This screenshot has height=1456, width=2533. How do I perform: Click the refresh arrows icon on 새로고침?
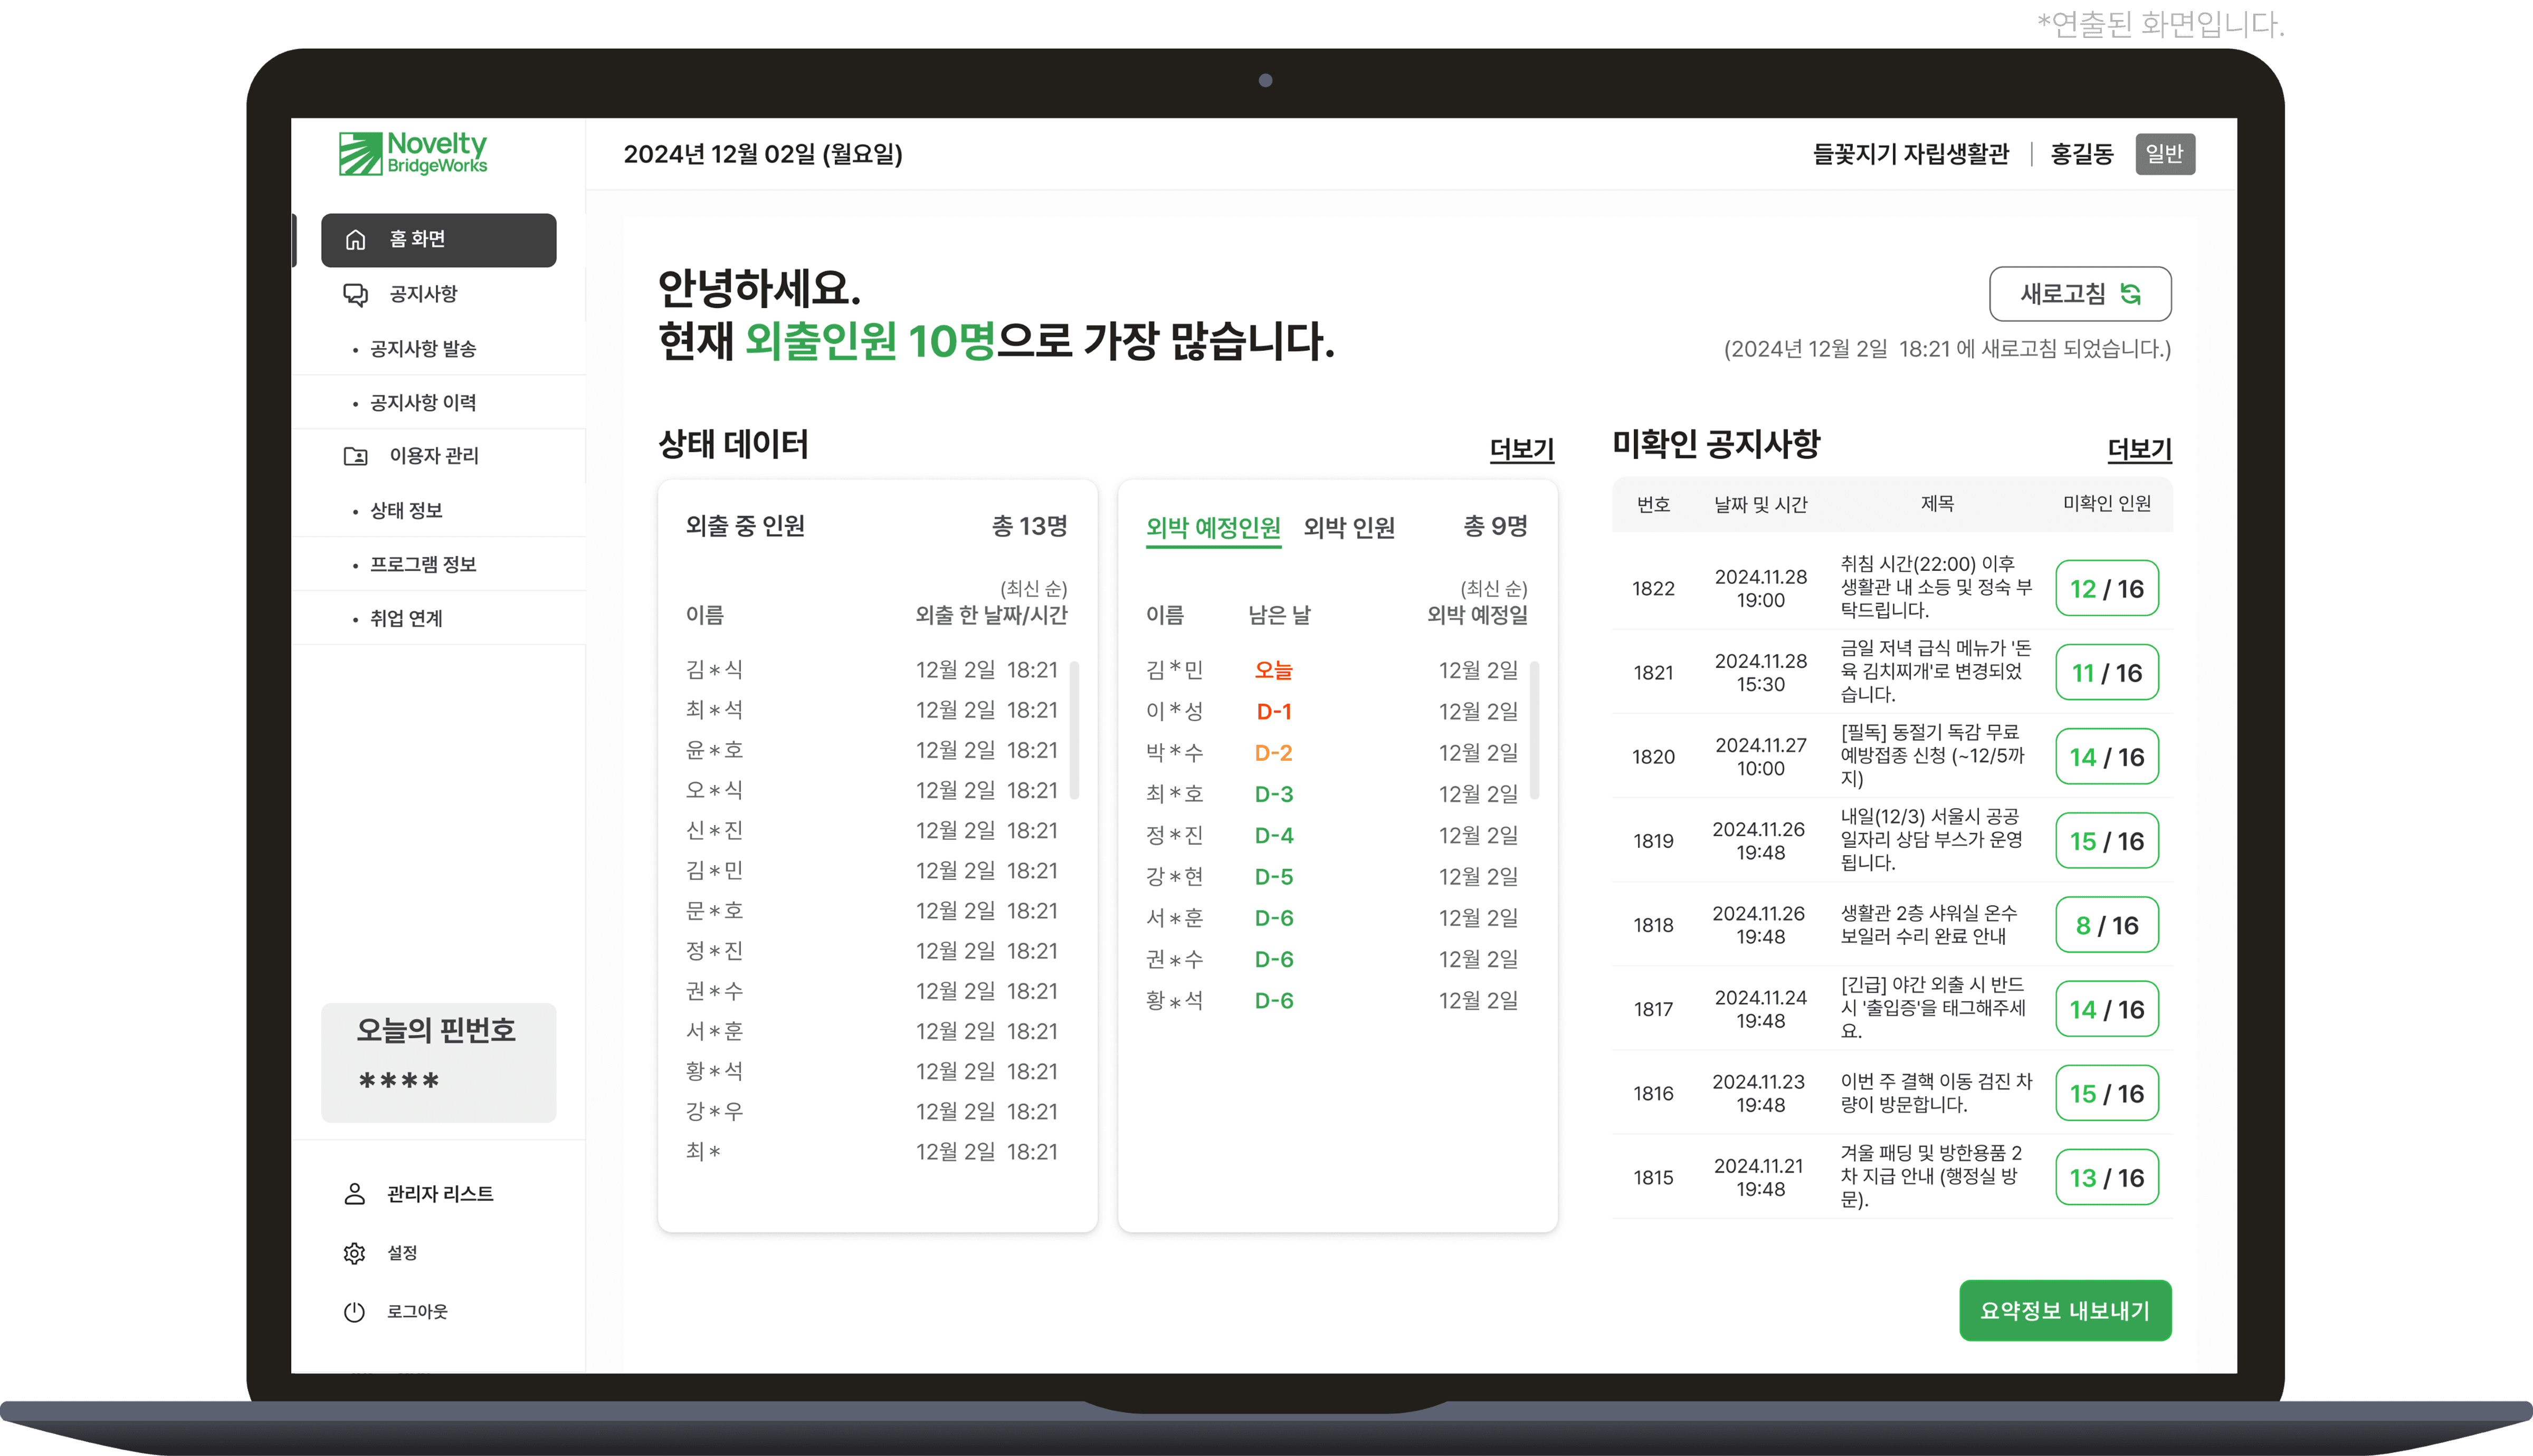coord(2131,294)
